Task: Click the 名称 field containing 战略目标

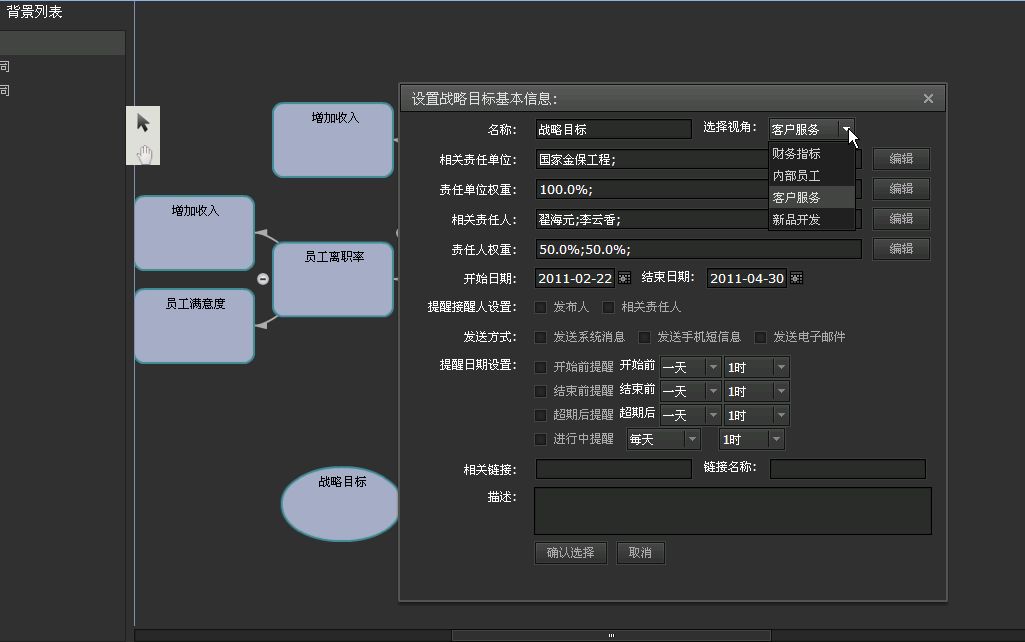Action: pos(613,129)
